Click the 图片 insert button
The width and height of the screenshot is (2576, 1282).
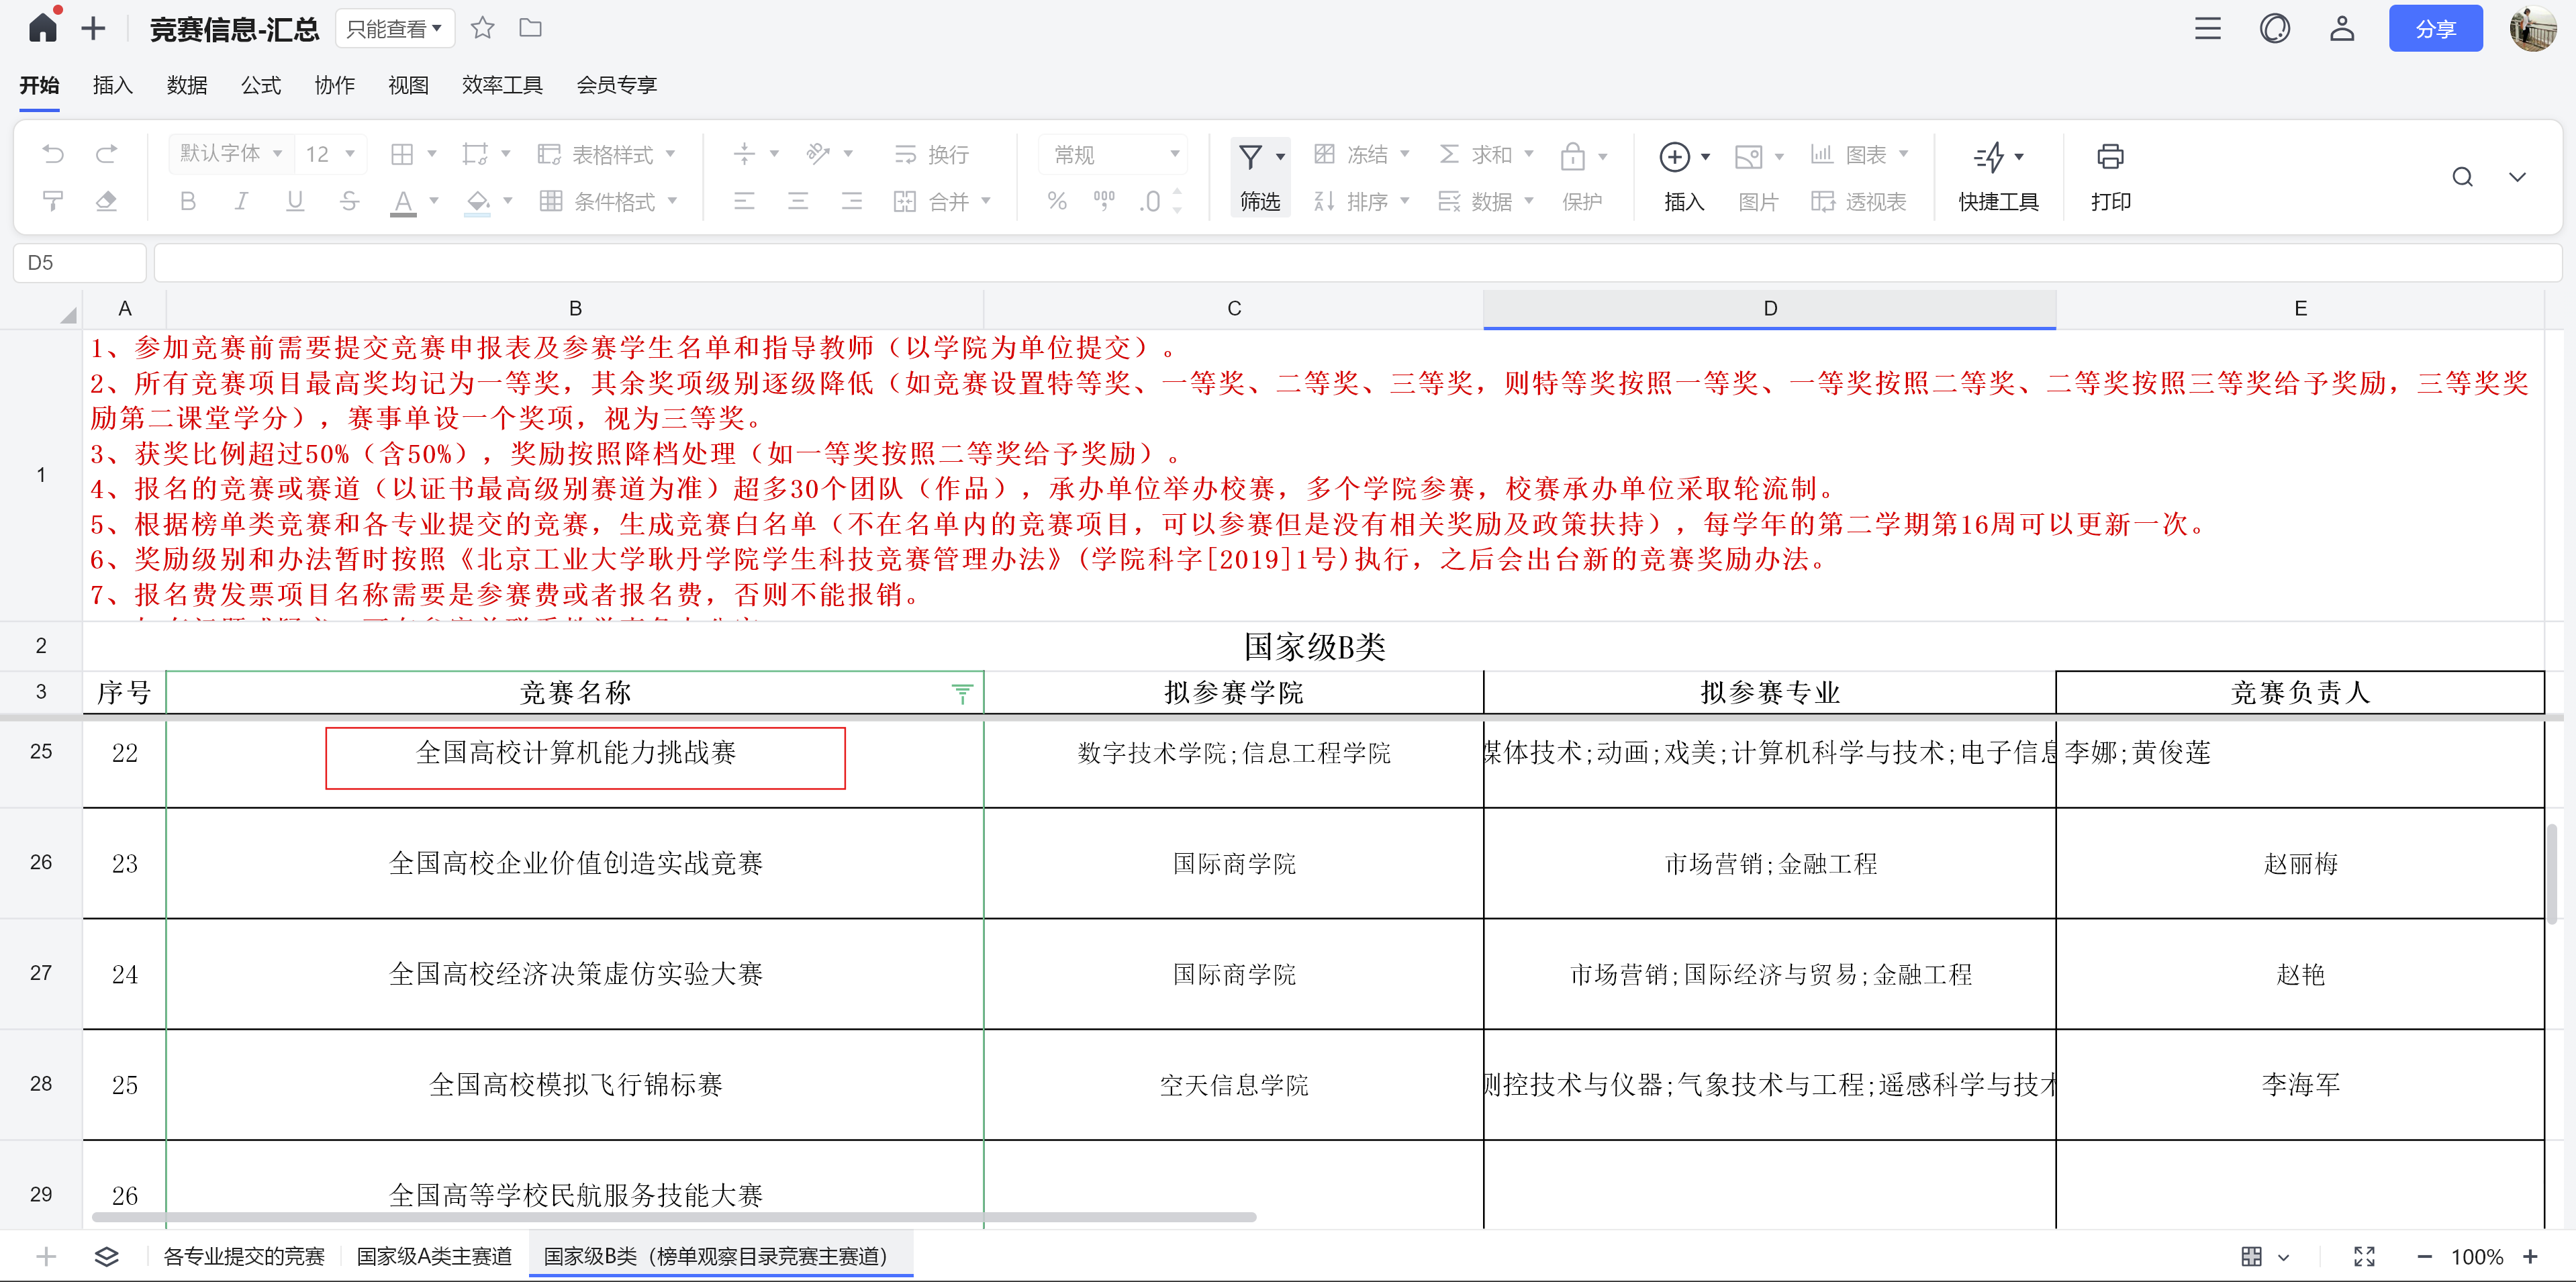[1758, 177]
